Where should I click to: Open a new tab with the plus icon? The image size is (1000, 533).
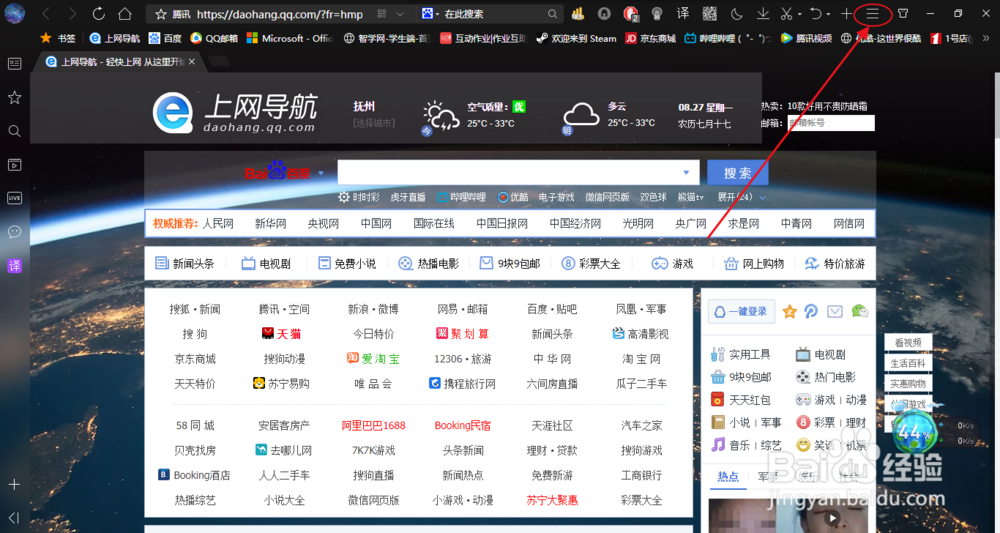[x=846, y=13]
